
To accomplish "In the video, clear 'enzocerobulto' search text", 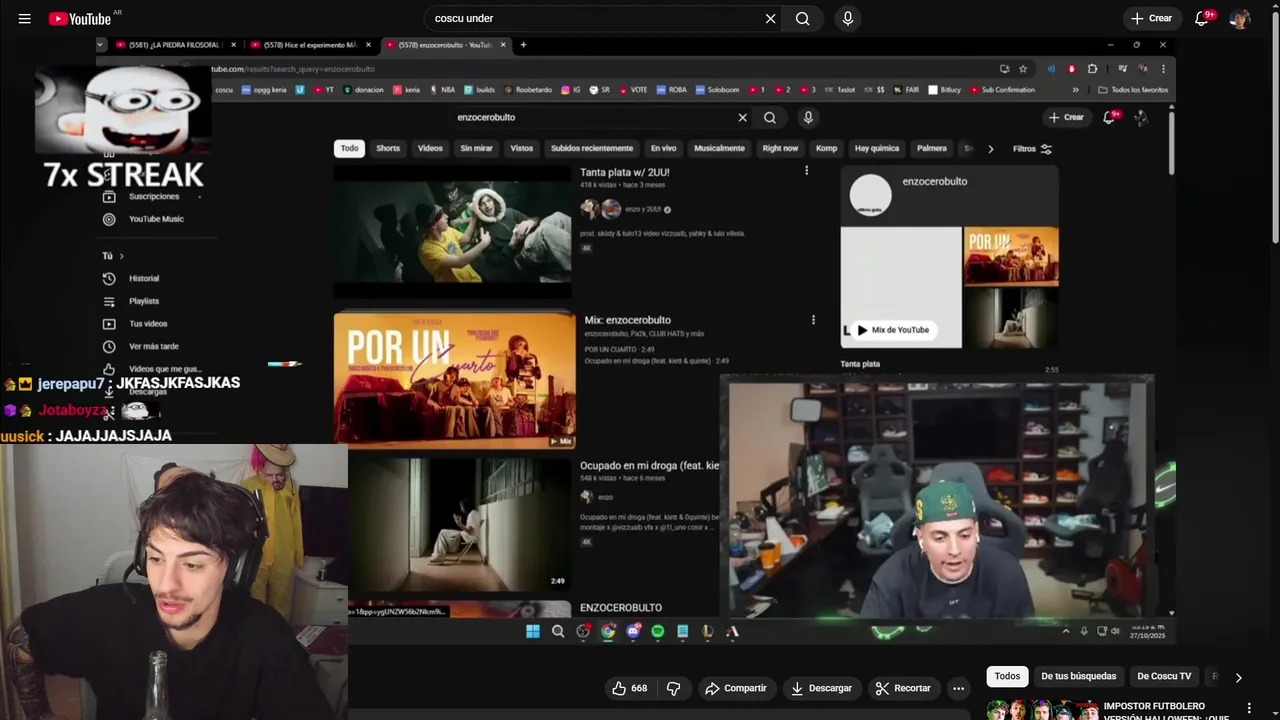I will point(742,117).
